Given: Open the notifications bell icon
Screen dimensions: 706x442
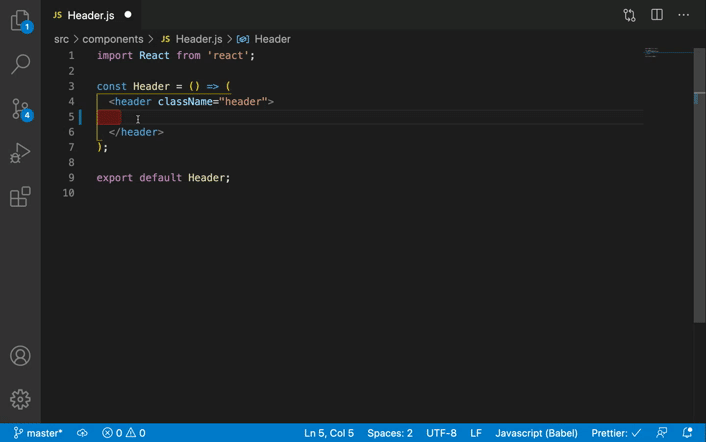Looking at the screenshot, I should [687, 433].
